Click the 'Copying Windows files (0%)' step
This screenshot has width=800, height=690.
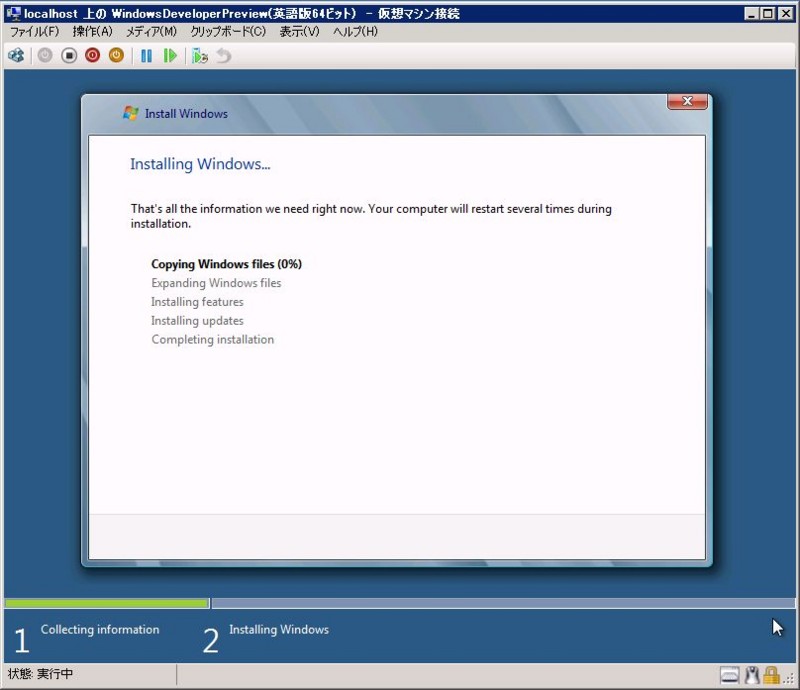227,264
